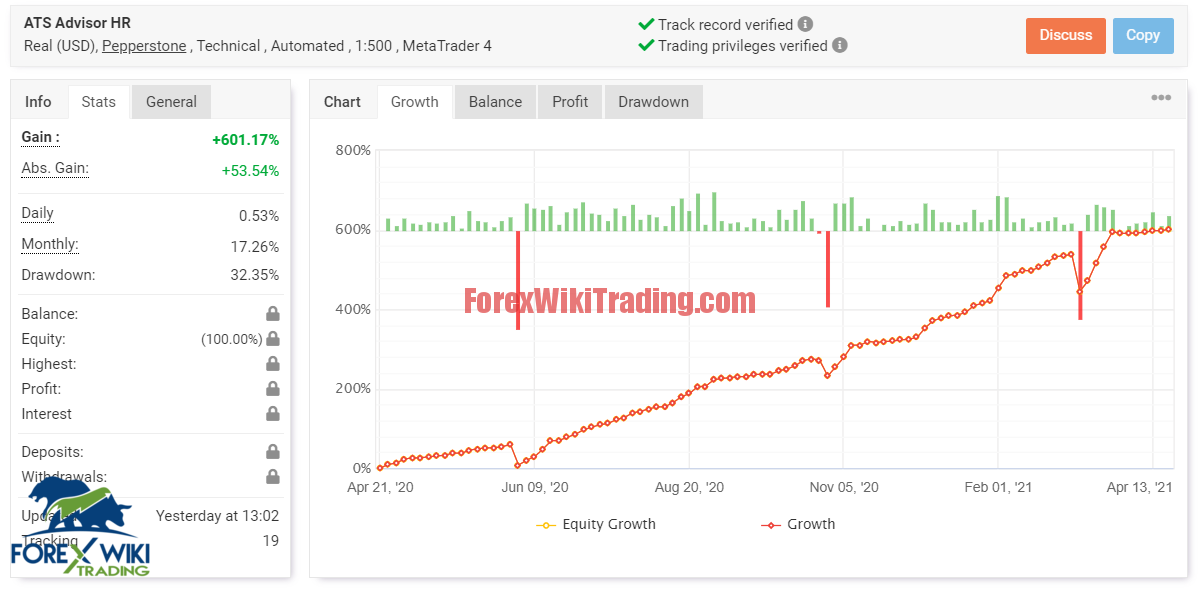Open the ellipsis options menu on chart panel
This screenshot has height=589, width=1201.
click(x=1160, y=96)
